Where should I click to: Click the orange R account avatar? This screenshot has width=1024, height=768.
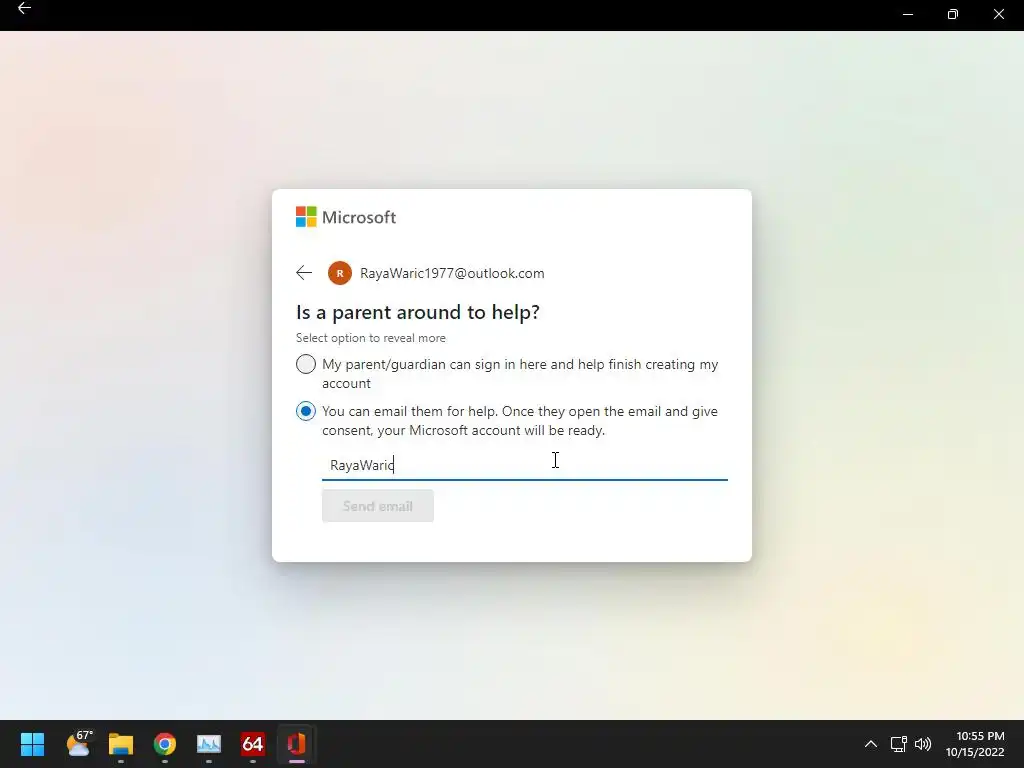click(340, 273)
